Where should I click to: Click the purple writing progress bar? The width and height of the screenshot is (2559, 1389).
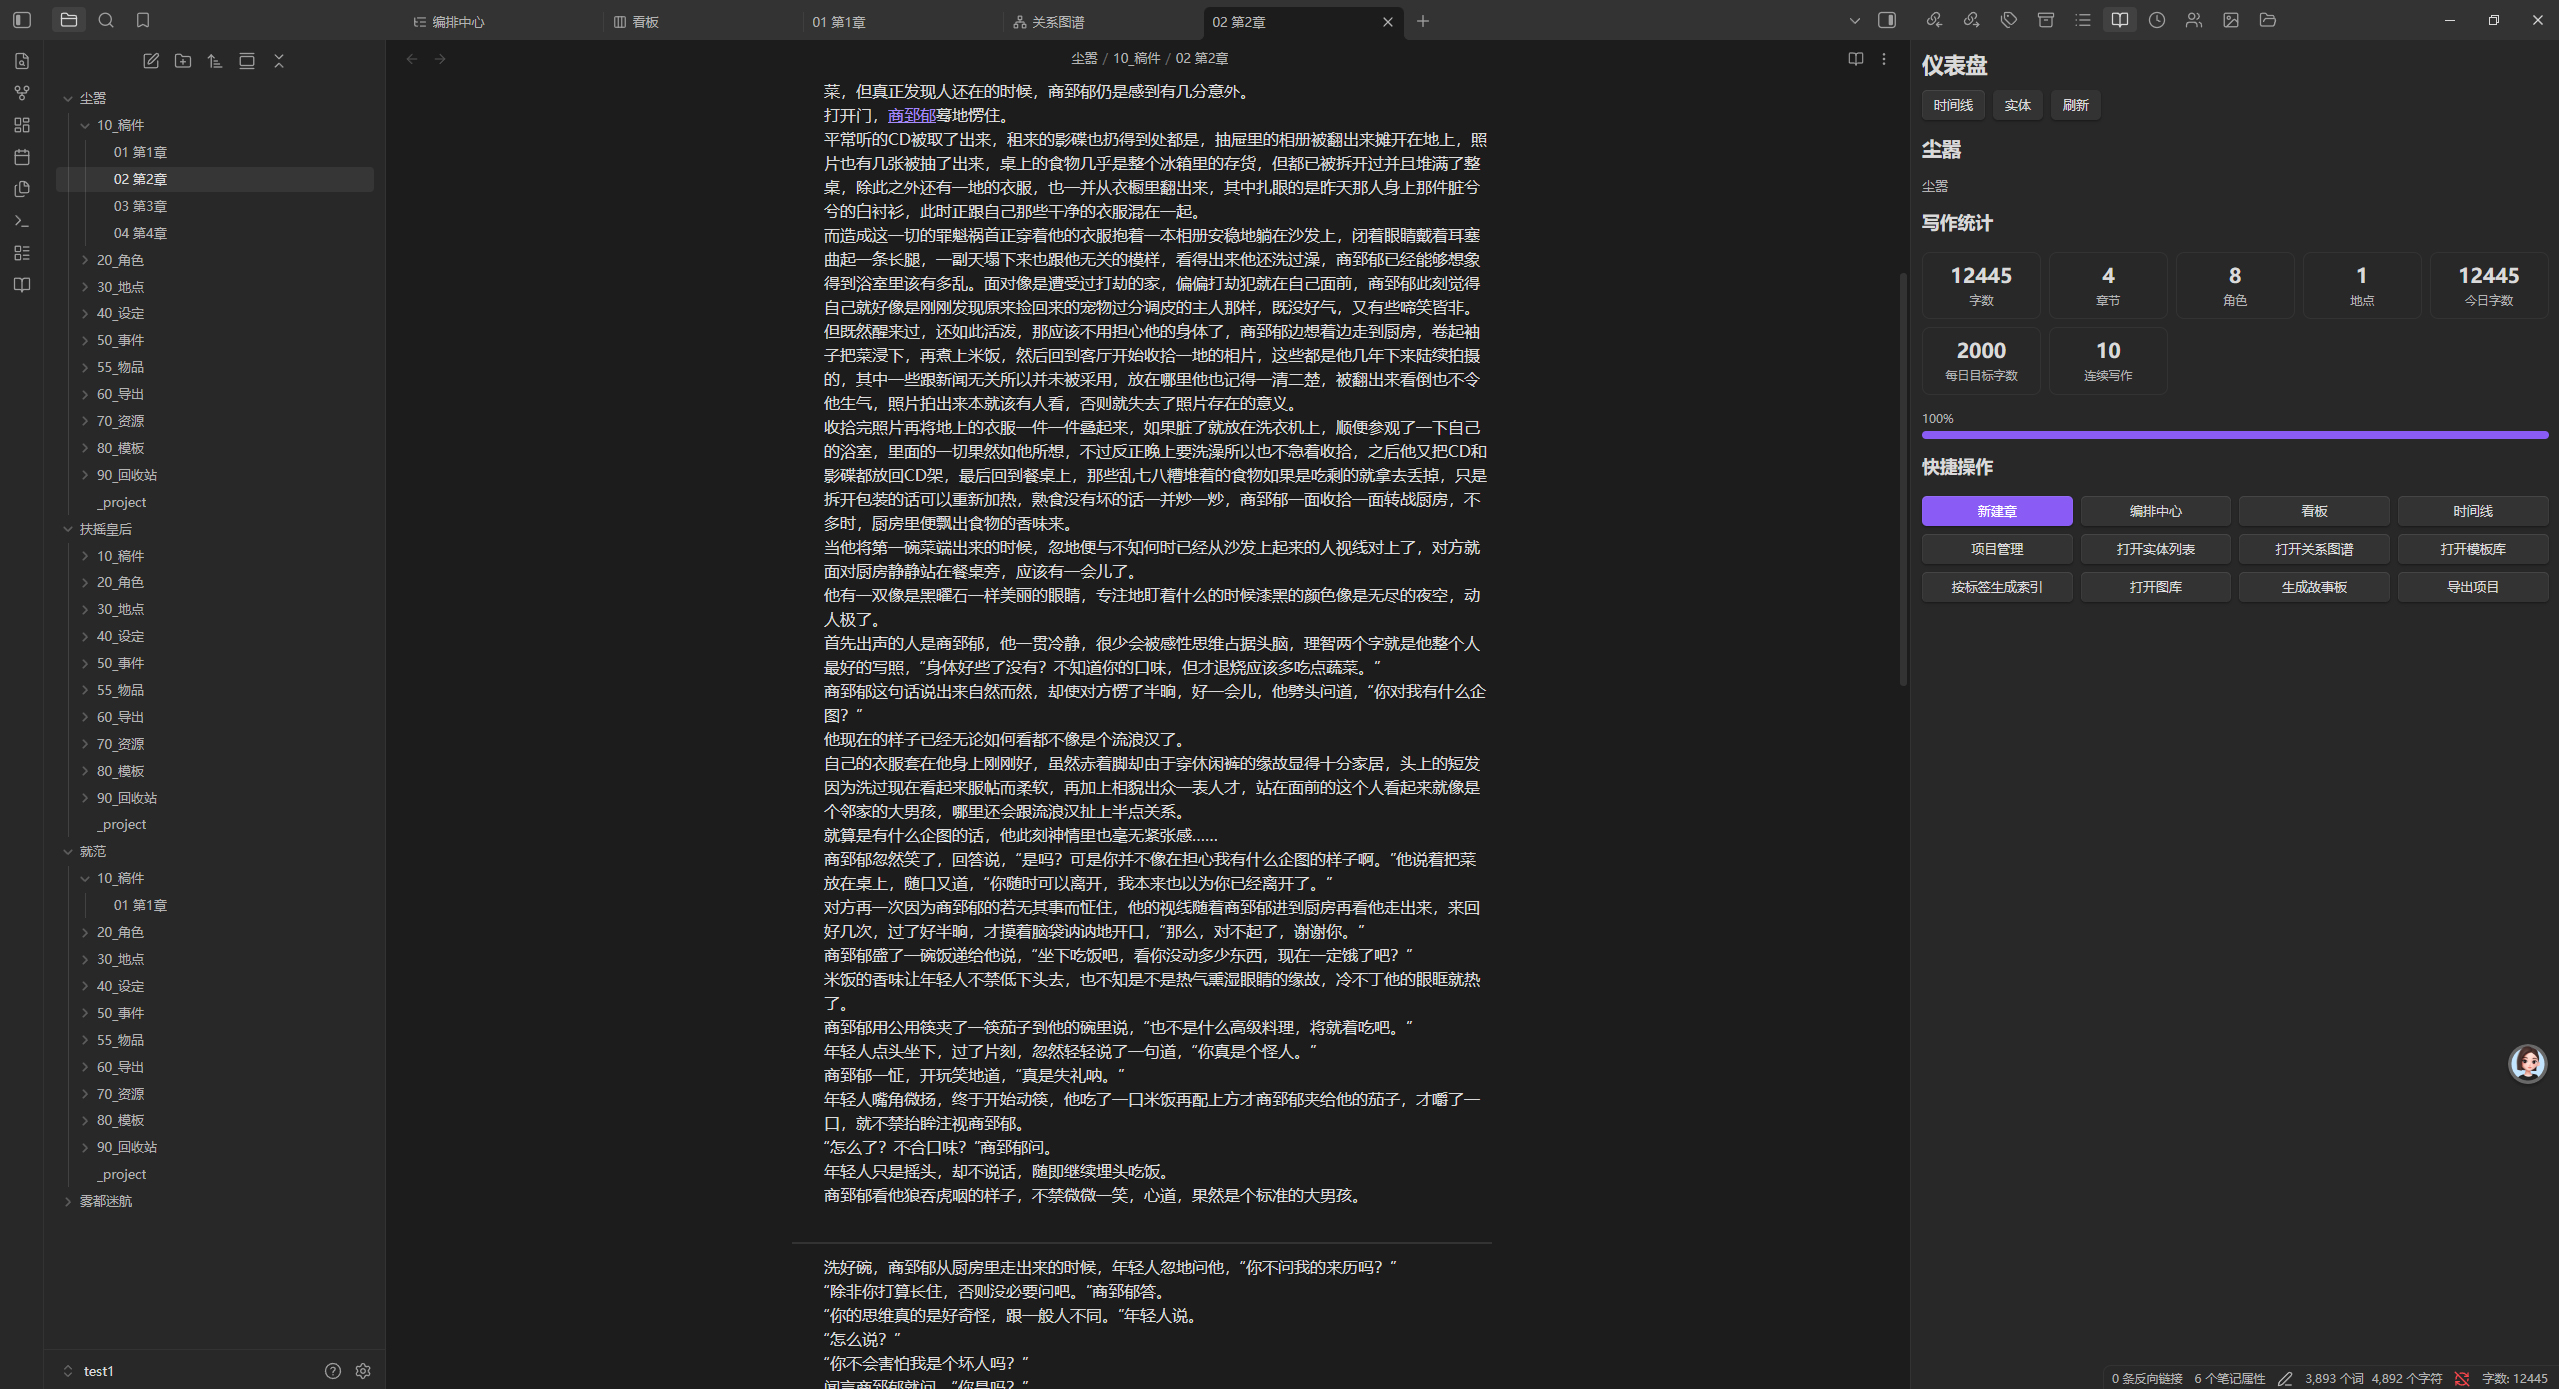point(2234,435)
